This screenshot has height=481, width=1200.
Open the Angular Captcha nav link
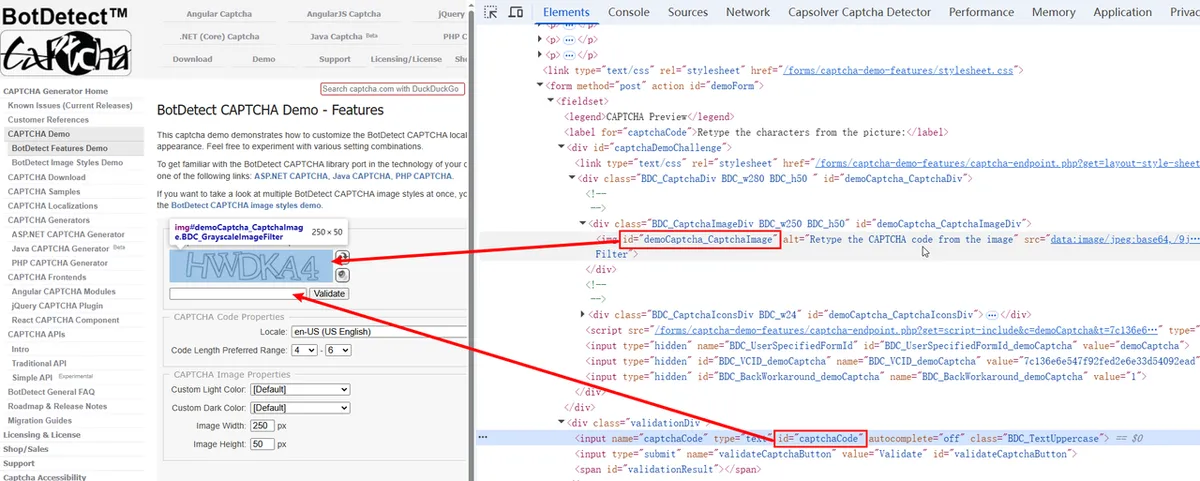[x=219, y=15]
